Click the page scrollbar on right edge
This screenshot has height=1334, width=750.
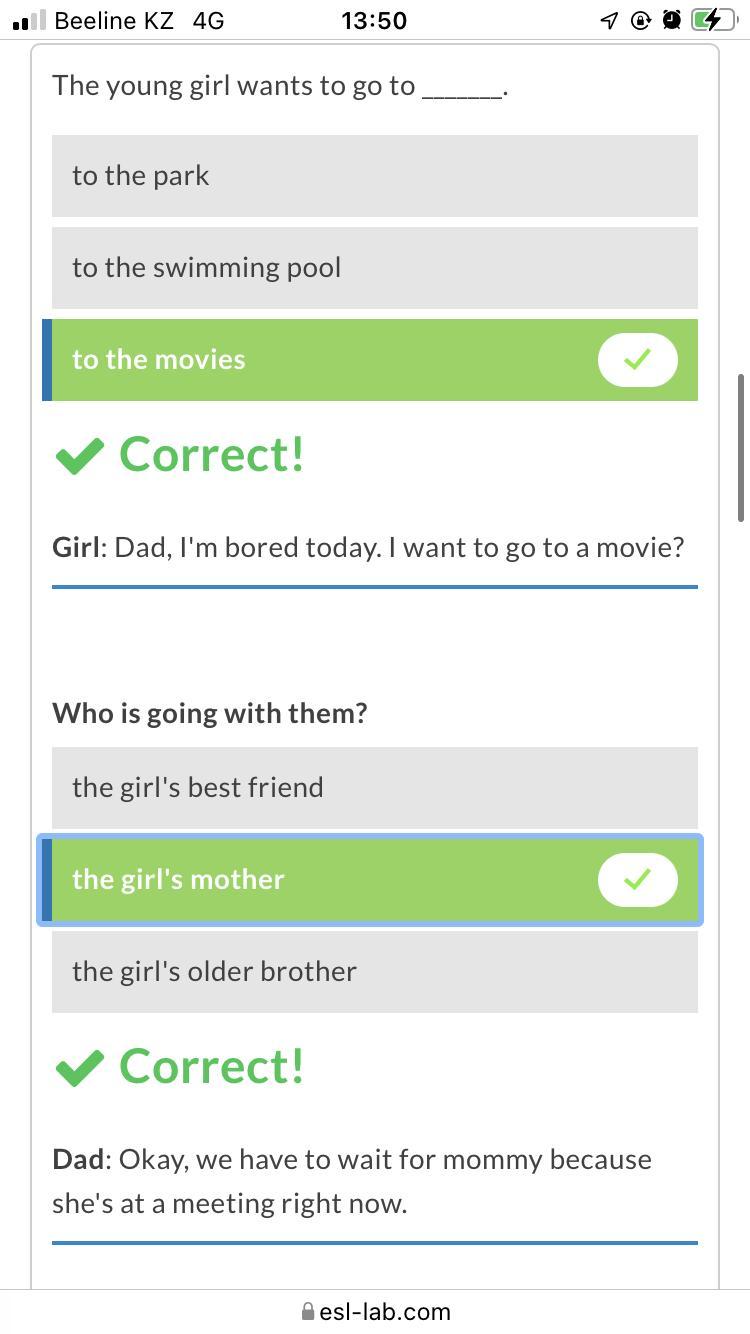[x=741, y=448]
